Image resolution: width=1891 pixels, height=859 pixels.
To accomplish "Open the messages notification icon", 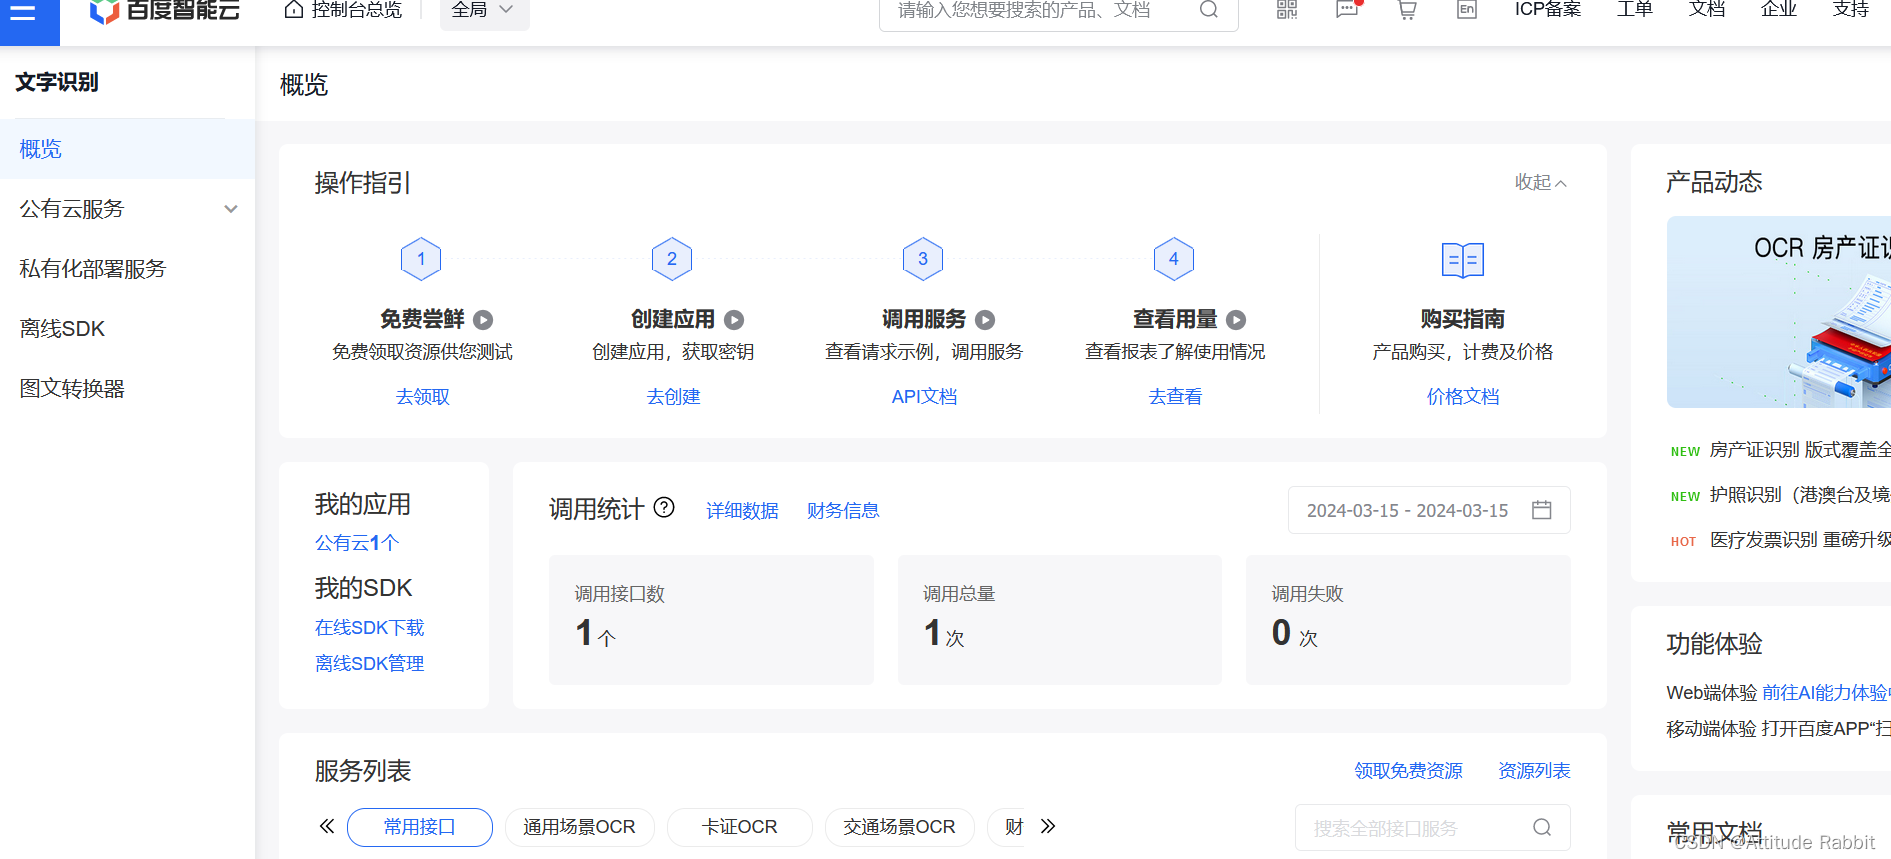I will coord(1347,10).
